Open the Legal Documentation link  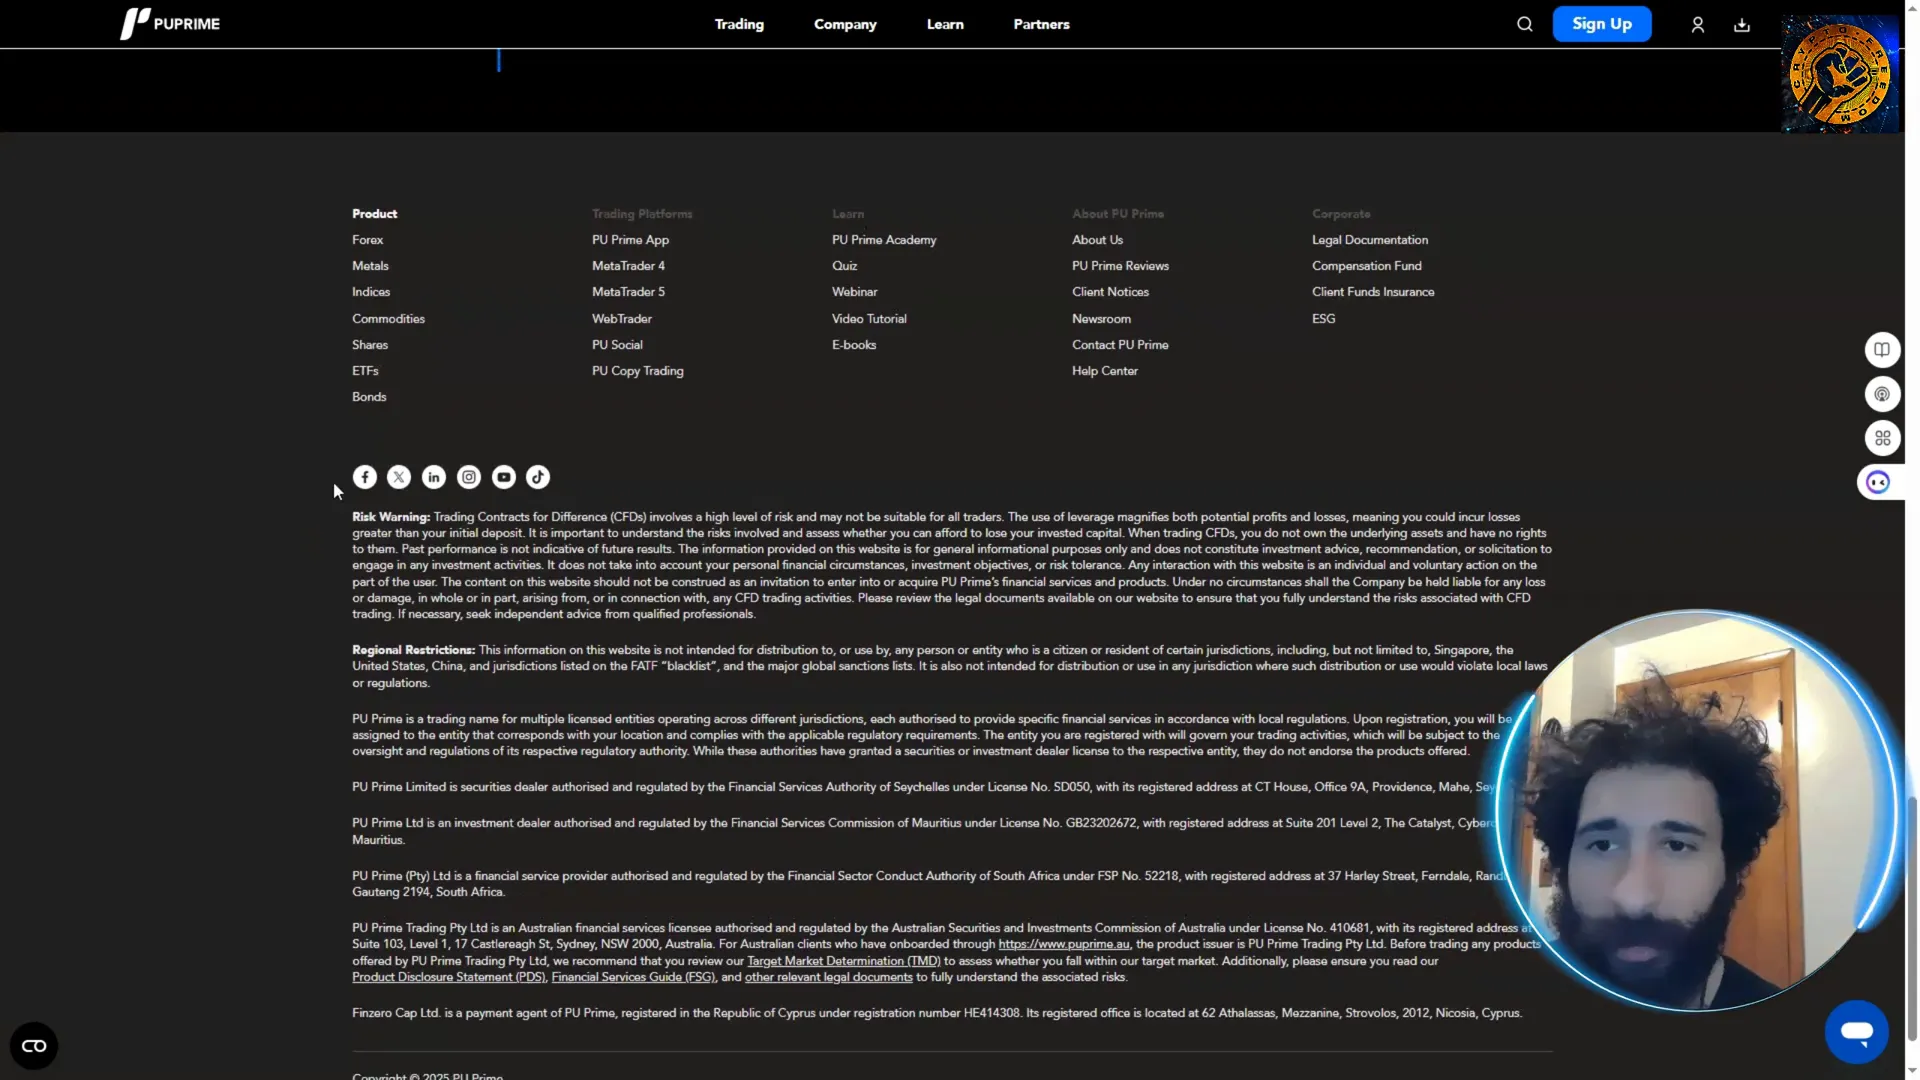(x=1370, y=240)
